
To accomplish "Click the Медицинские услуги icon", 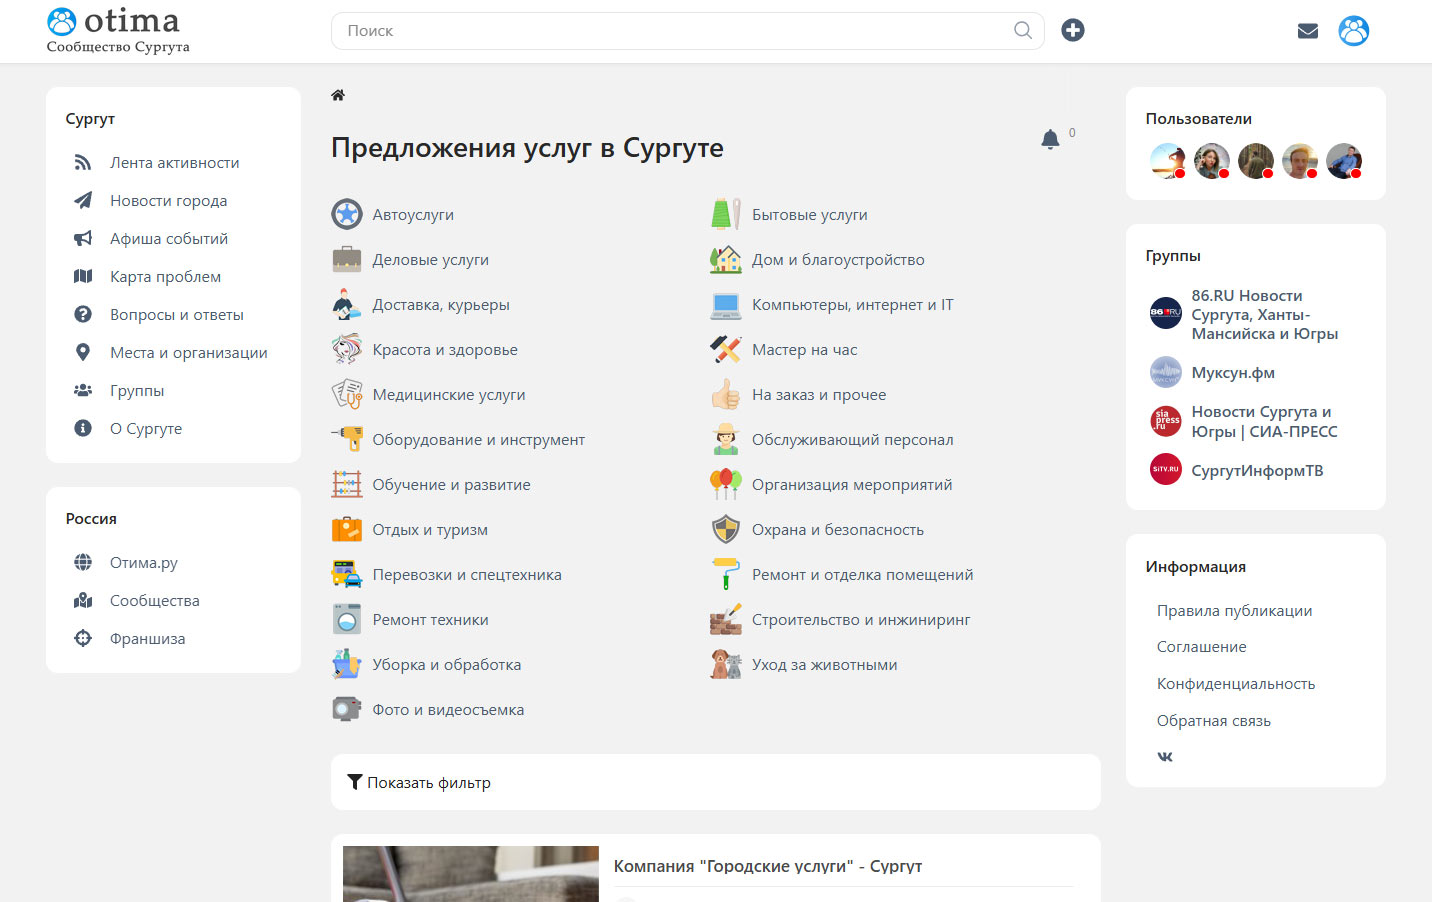I will click(x=347, y=394).
